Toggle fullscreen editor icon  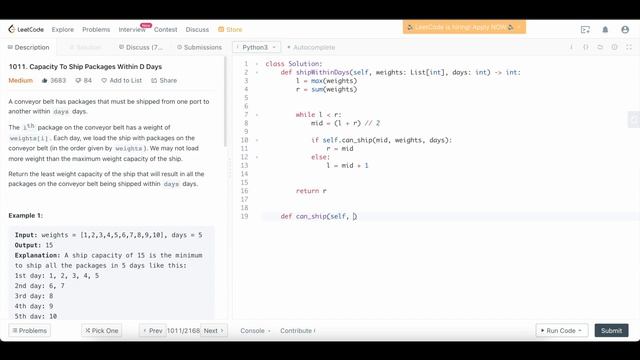click(629, 47)
